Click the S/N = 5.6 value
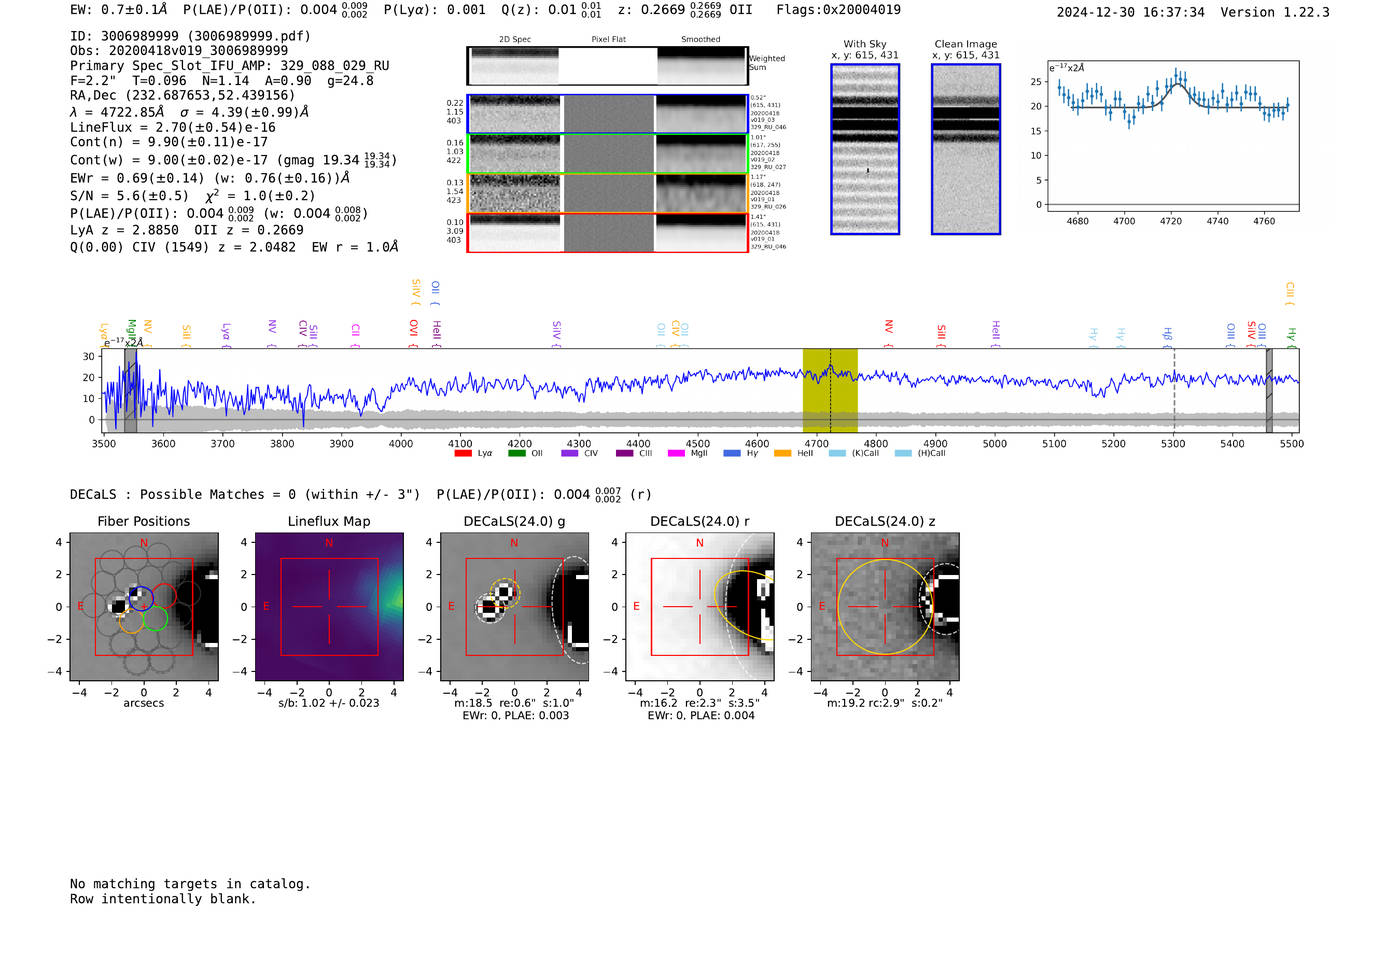The height and width of the screenshot is (953, 1400). [129, 196]
